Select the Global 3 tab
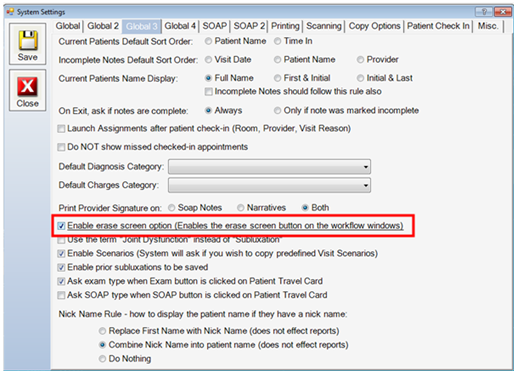This screenshot has width=516, height=373. pos(142,26)
